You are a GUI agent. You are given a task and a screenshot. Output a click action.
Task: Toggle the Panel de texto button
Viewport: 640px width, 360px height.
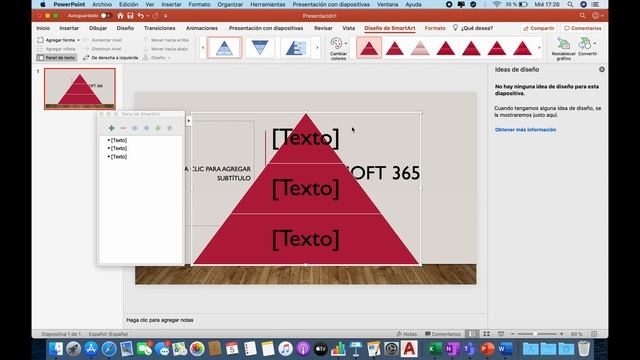[56, 58]
